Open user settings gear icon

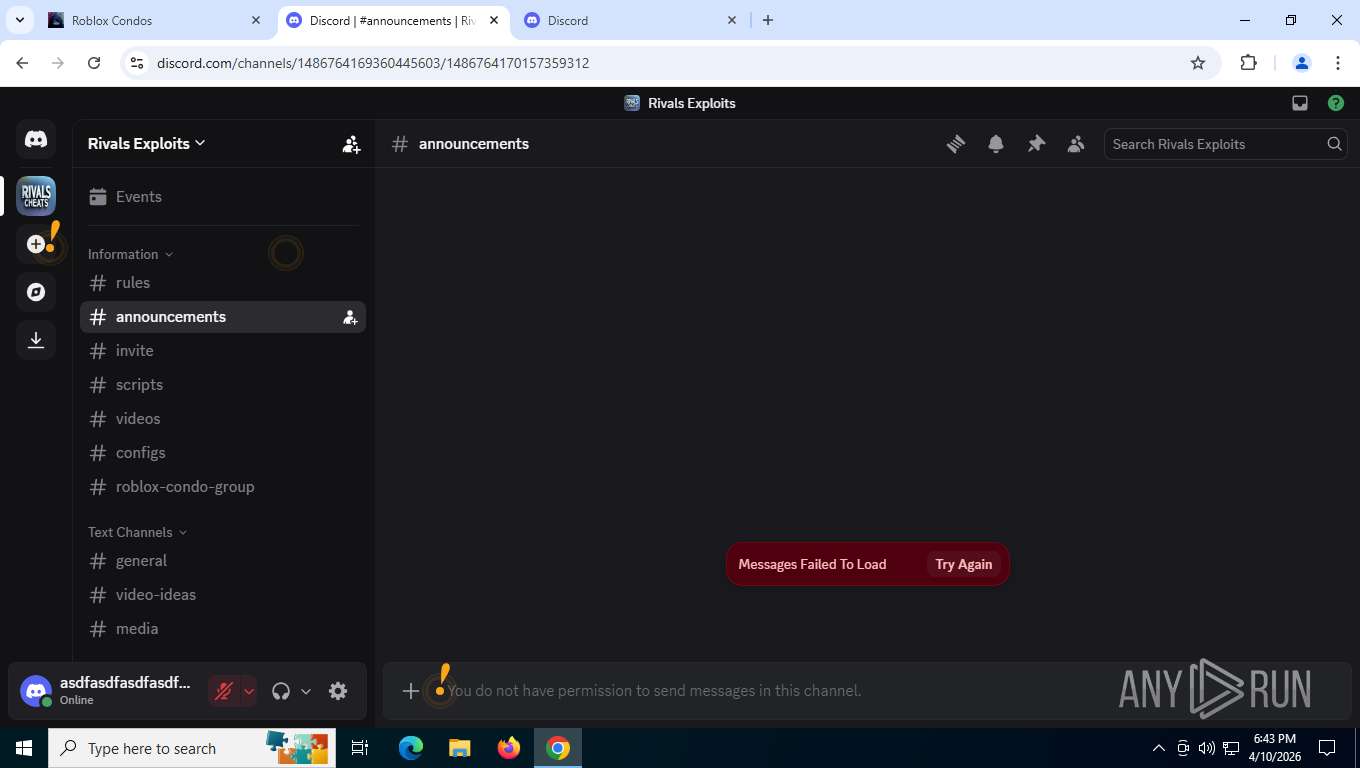(338, 691)
